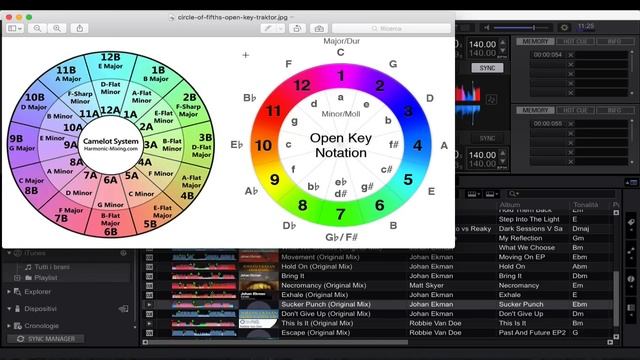Enable SYNC on the lower deck

[x=487, y=138]
